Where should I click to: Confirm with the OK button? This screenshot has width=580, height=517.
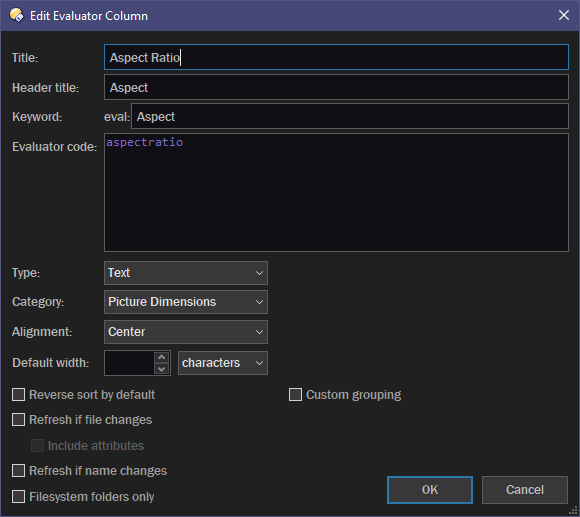pos(430,490)
